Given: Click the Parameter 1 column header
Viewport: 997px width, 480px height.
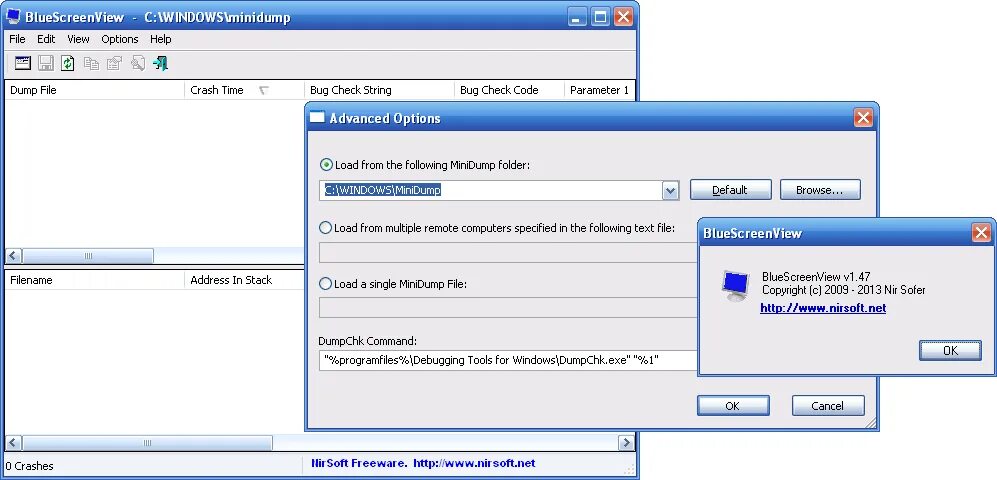Looking at the screenshot, I should coord(600,90).
